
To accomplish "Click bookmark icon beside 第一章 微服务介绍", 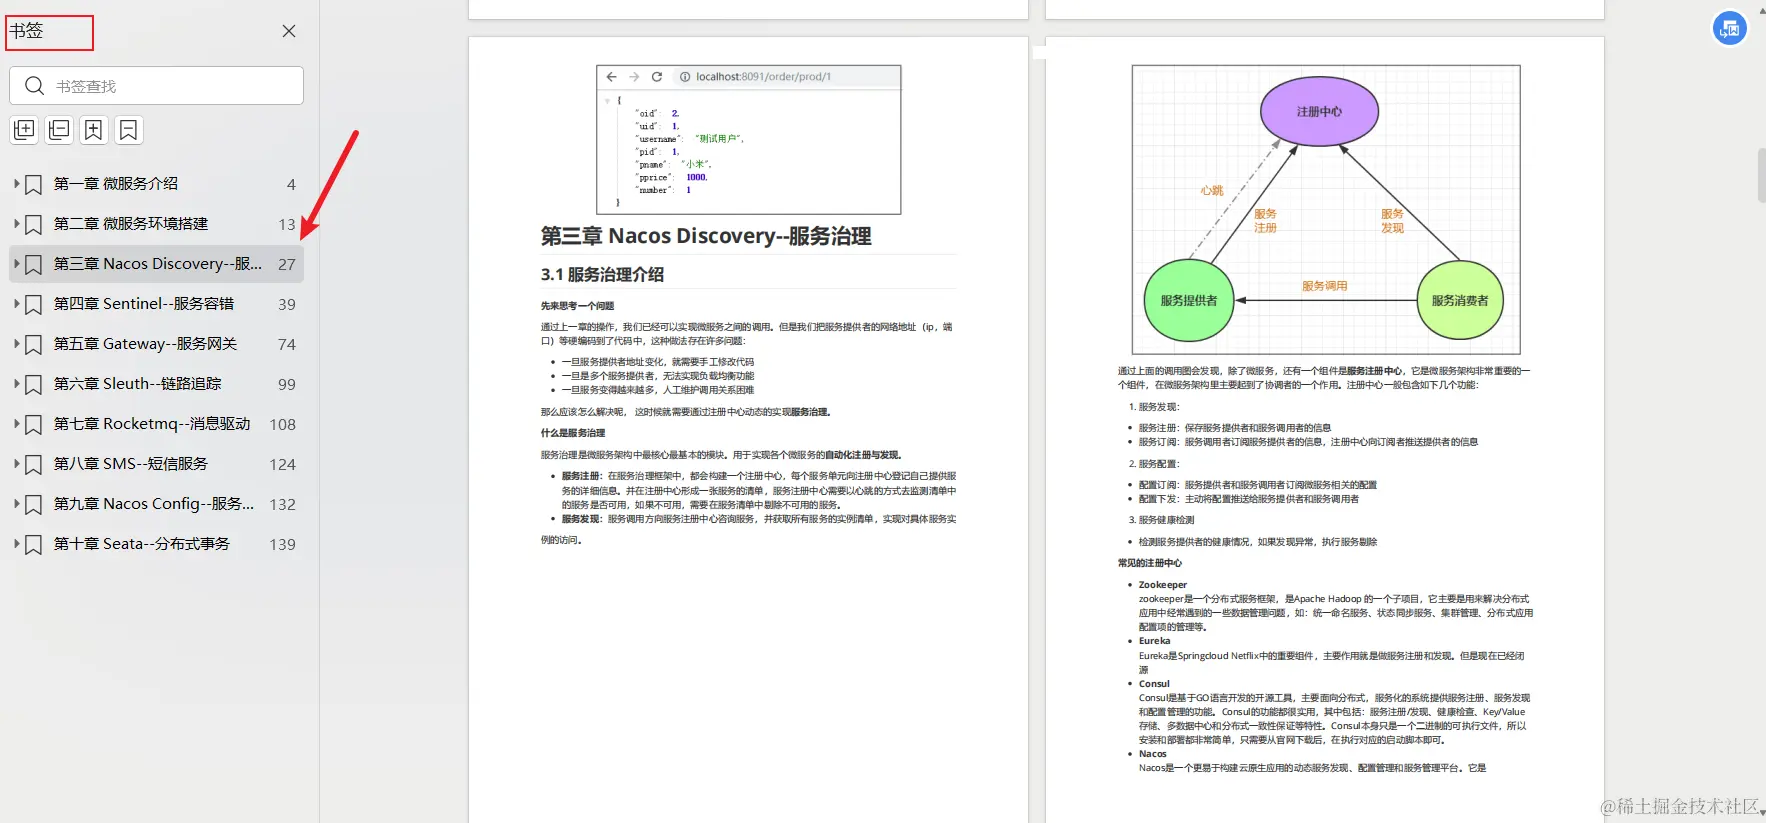I will pyautogui.click(x=34, y=184).
